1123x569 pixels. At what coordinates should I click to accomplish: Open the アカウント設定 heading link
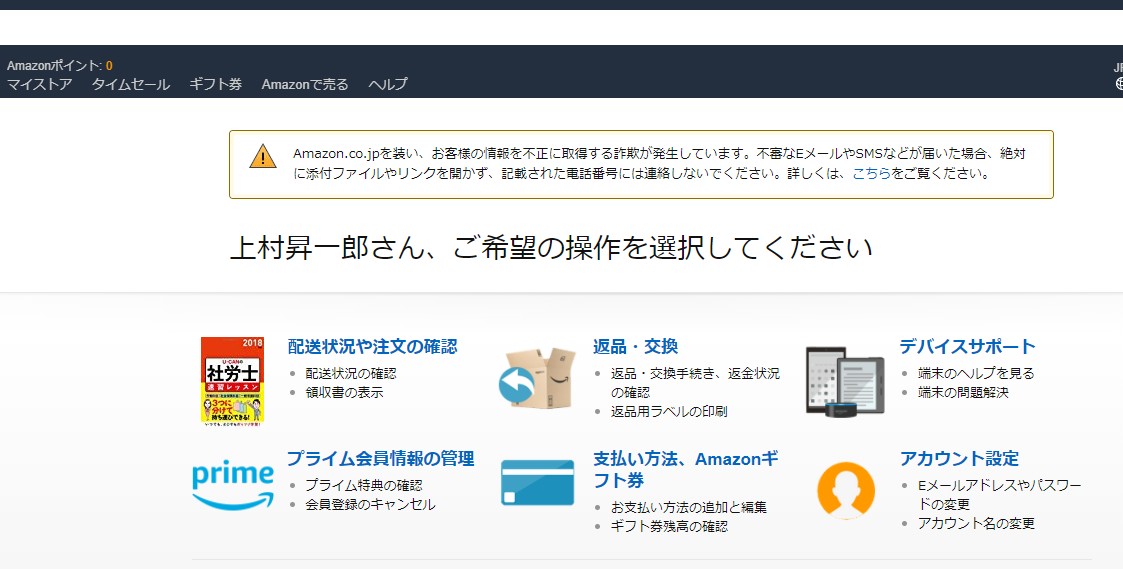959,459
